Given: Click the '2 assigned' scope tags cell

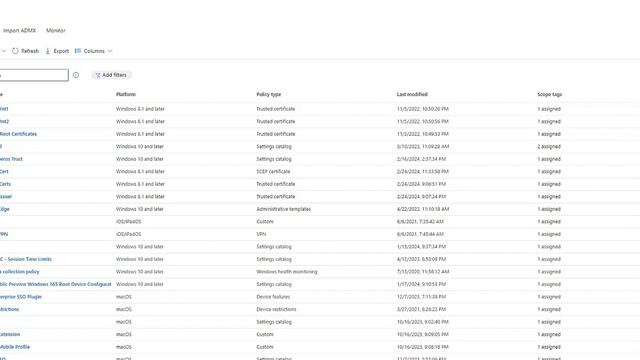Looking at the screenshot, I should pyautogui.click(x=549, y=147).
